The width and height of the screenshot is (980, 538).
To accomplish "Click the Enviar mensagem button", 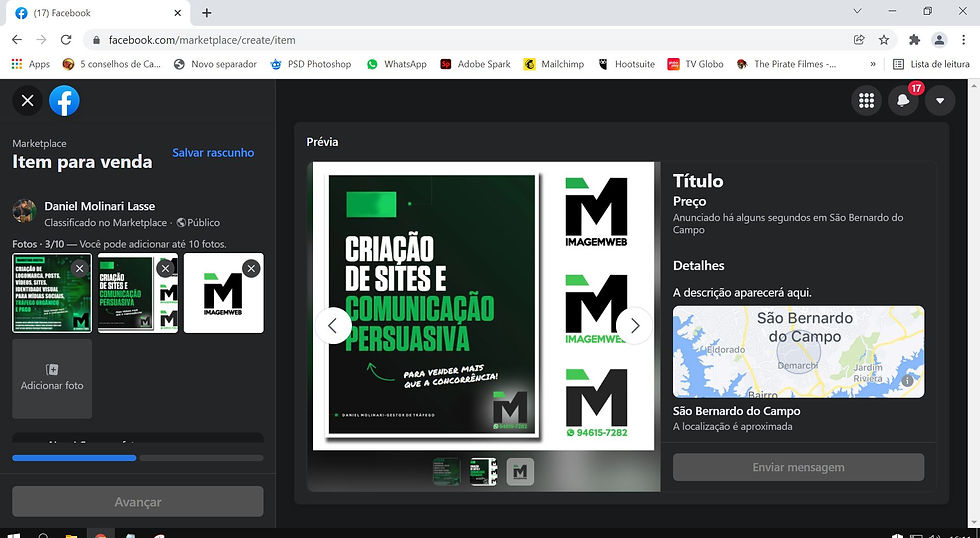I will (798, 467).
